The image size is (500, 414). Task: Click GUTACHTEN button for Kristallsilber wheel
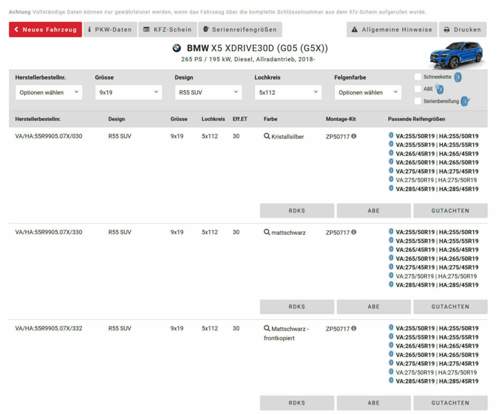pyautogui.click(x=450, y=211)
